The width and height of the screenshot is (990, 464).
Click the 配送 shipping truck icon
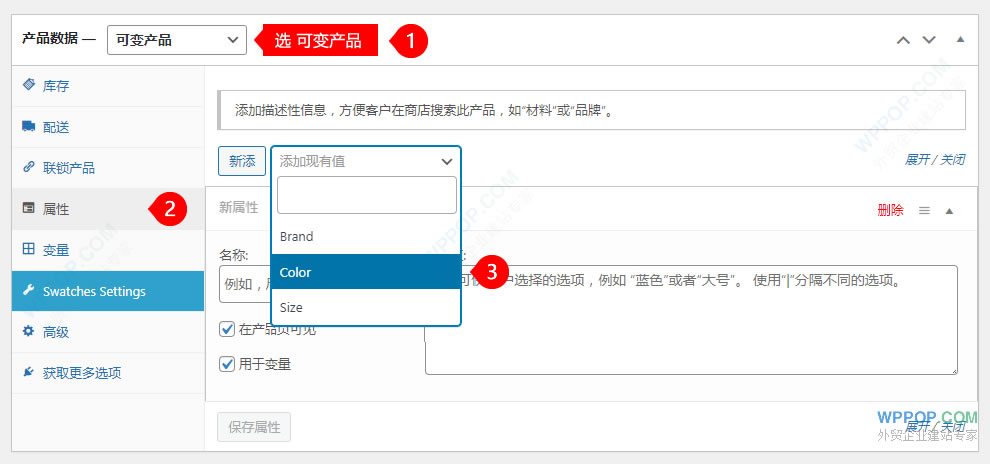point(28,127)
